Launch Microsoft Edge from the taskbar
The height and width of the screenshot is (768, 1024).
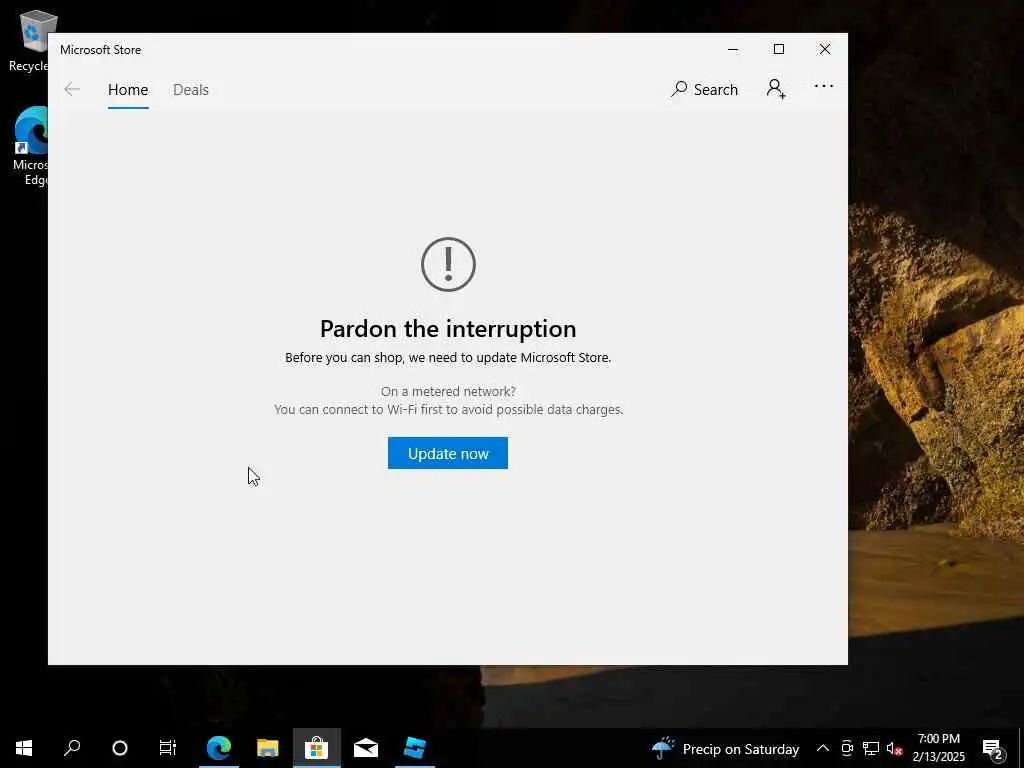pyautogui.click(x=219, y=748)
